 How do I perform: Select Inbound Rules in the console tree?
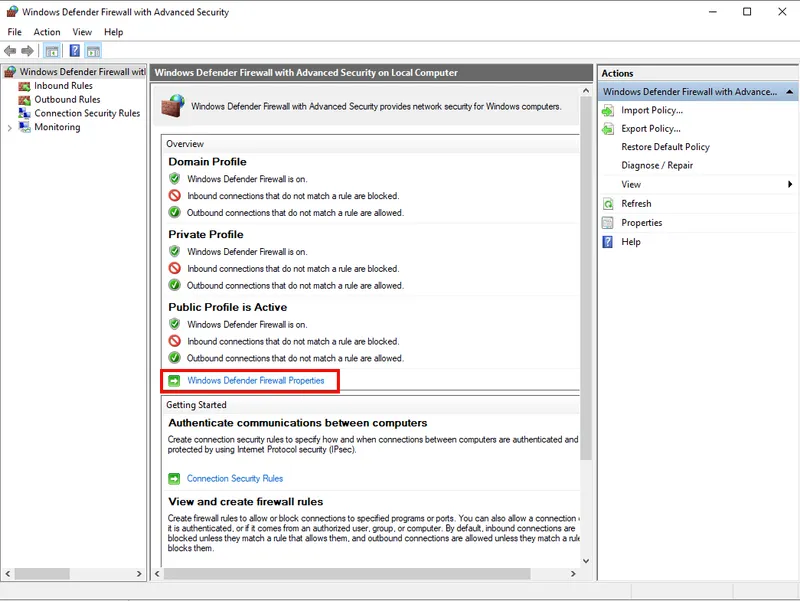point(63,86)
